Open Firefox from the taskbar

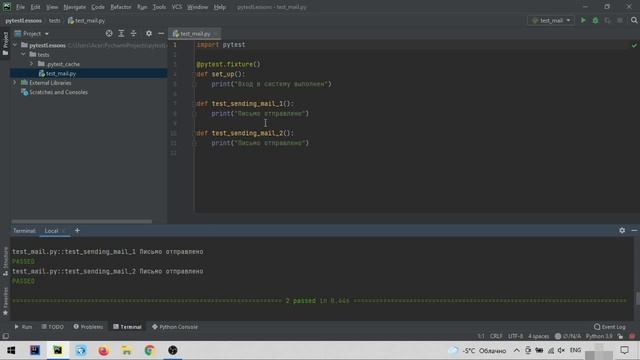pyautogui.click(x=104, y=351)
